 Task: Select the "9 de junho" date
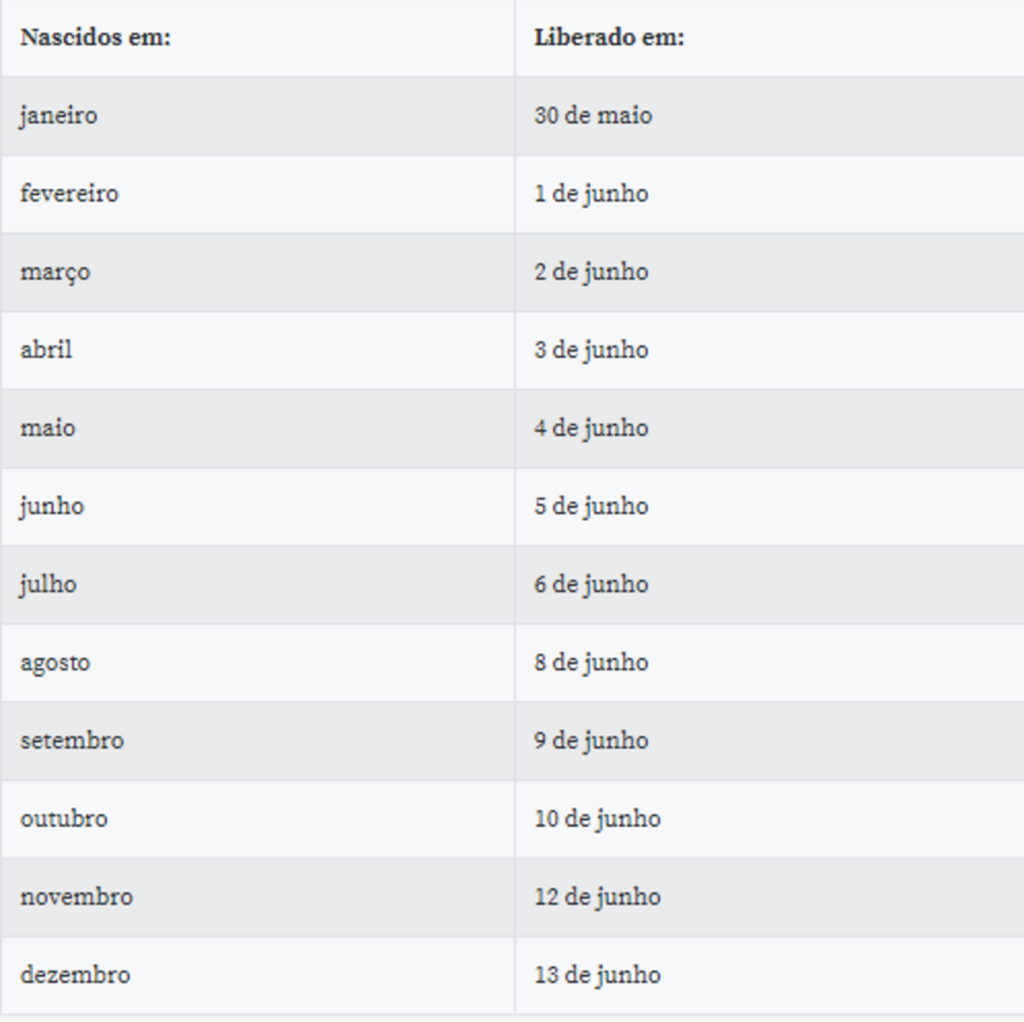pos(591,740)
